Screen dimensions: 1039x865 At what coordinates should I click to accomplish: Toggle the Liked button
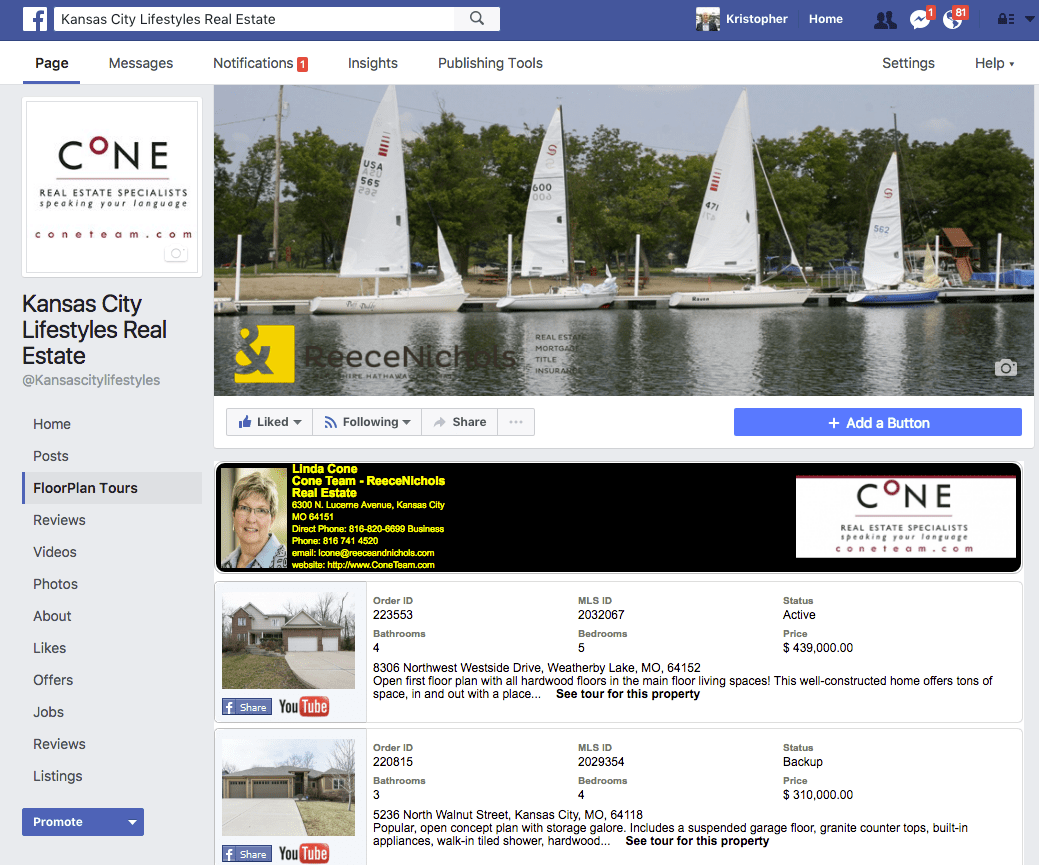(x=270, y=422)
